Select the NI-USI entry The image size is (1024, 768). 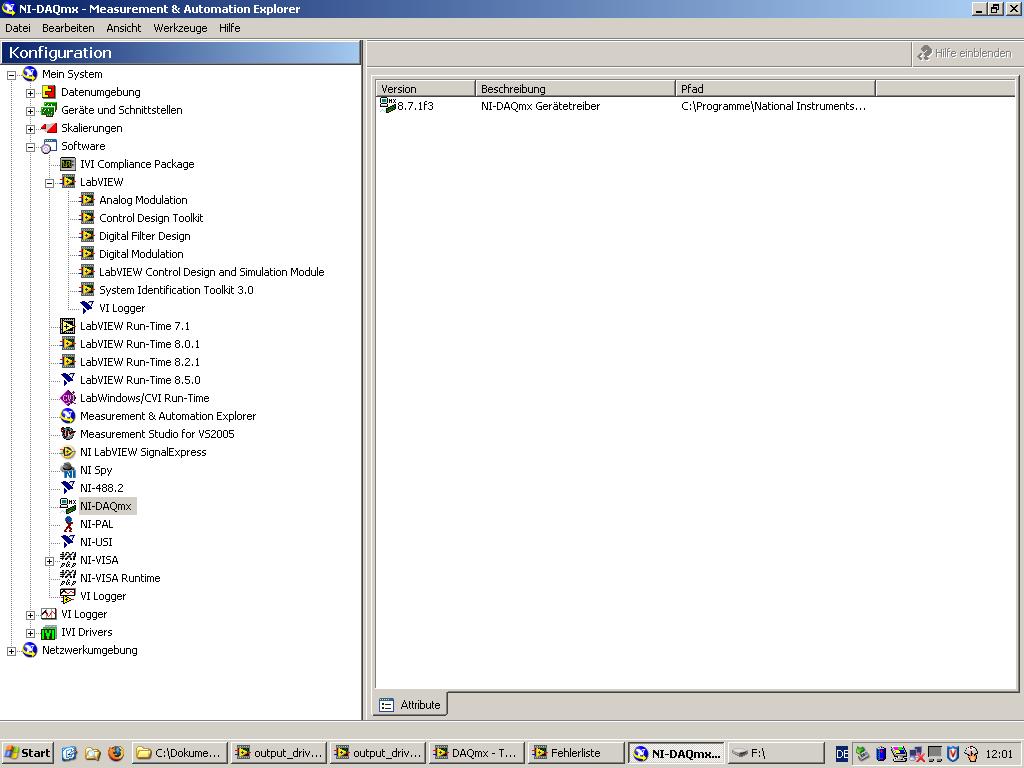pyautogui.click(x=96, y=542)
